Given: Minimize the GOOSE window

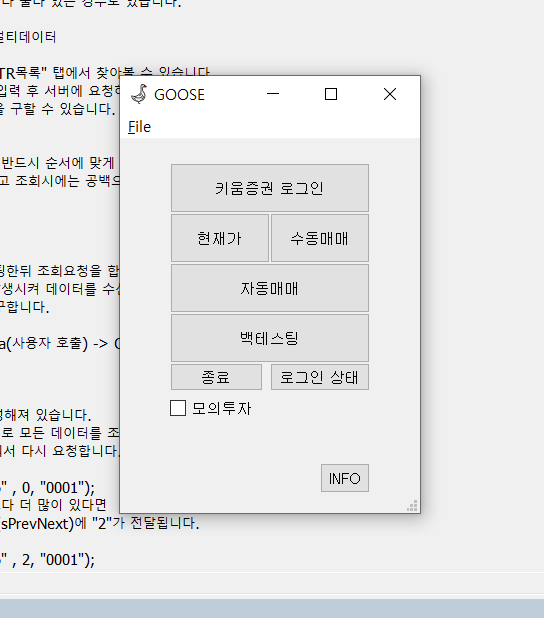Looking at the screenshot, I should [273, 94].
